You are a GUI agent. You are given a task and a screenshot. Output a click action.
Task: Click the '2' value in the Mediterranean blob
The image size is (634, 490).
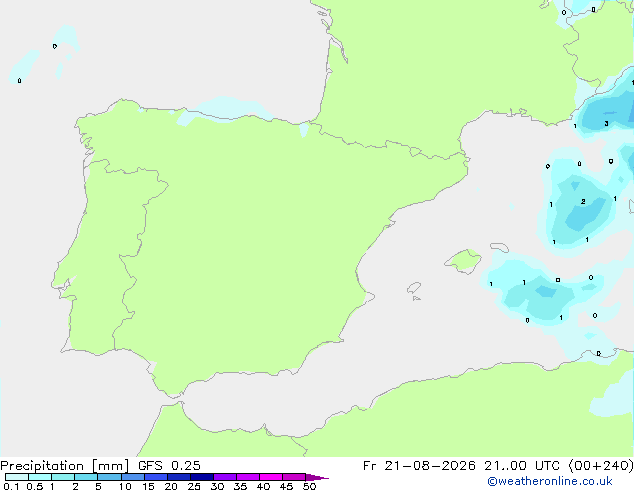(x=583, y=201)
